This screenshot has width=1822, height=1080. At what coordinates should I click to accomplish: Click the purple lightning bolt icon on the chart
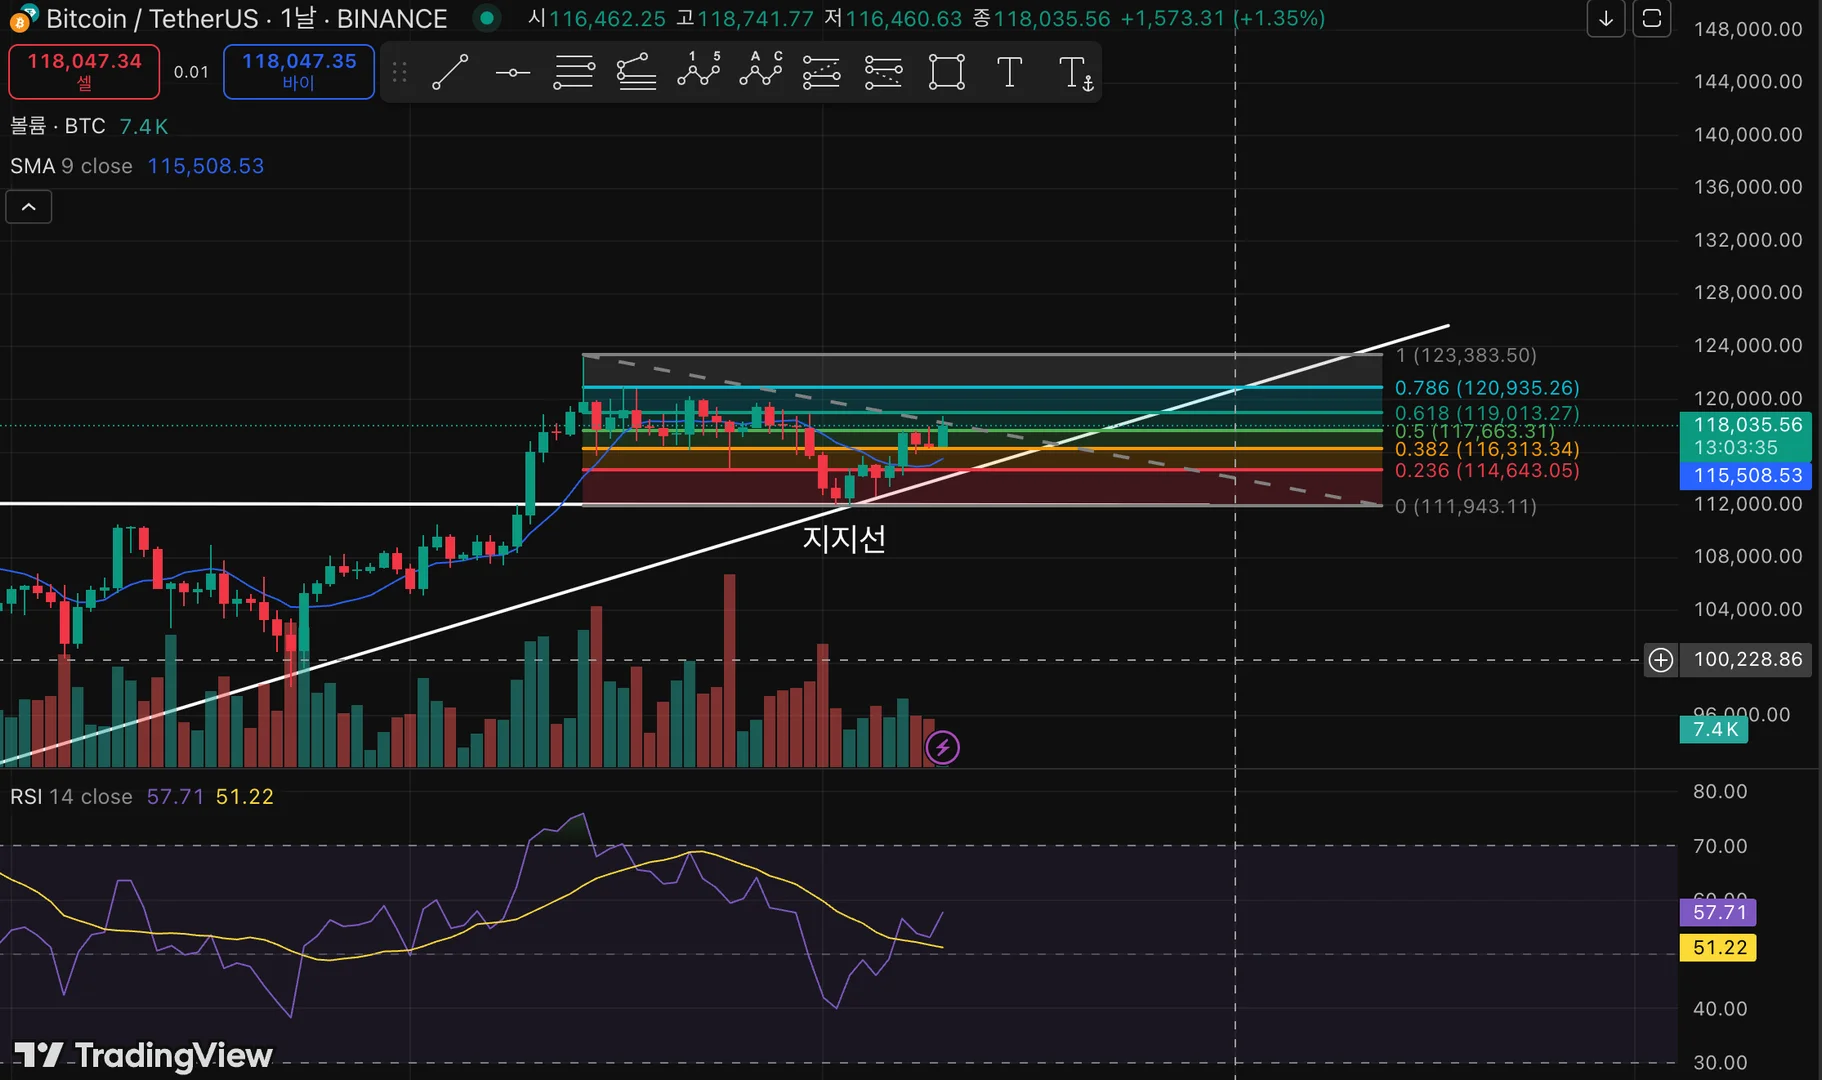pyautogui.click(x=942, y=747)
